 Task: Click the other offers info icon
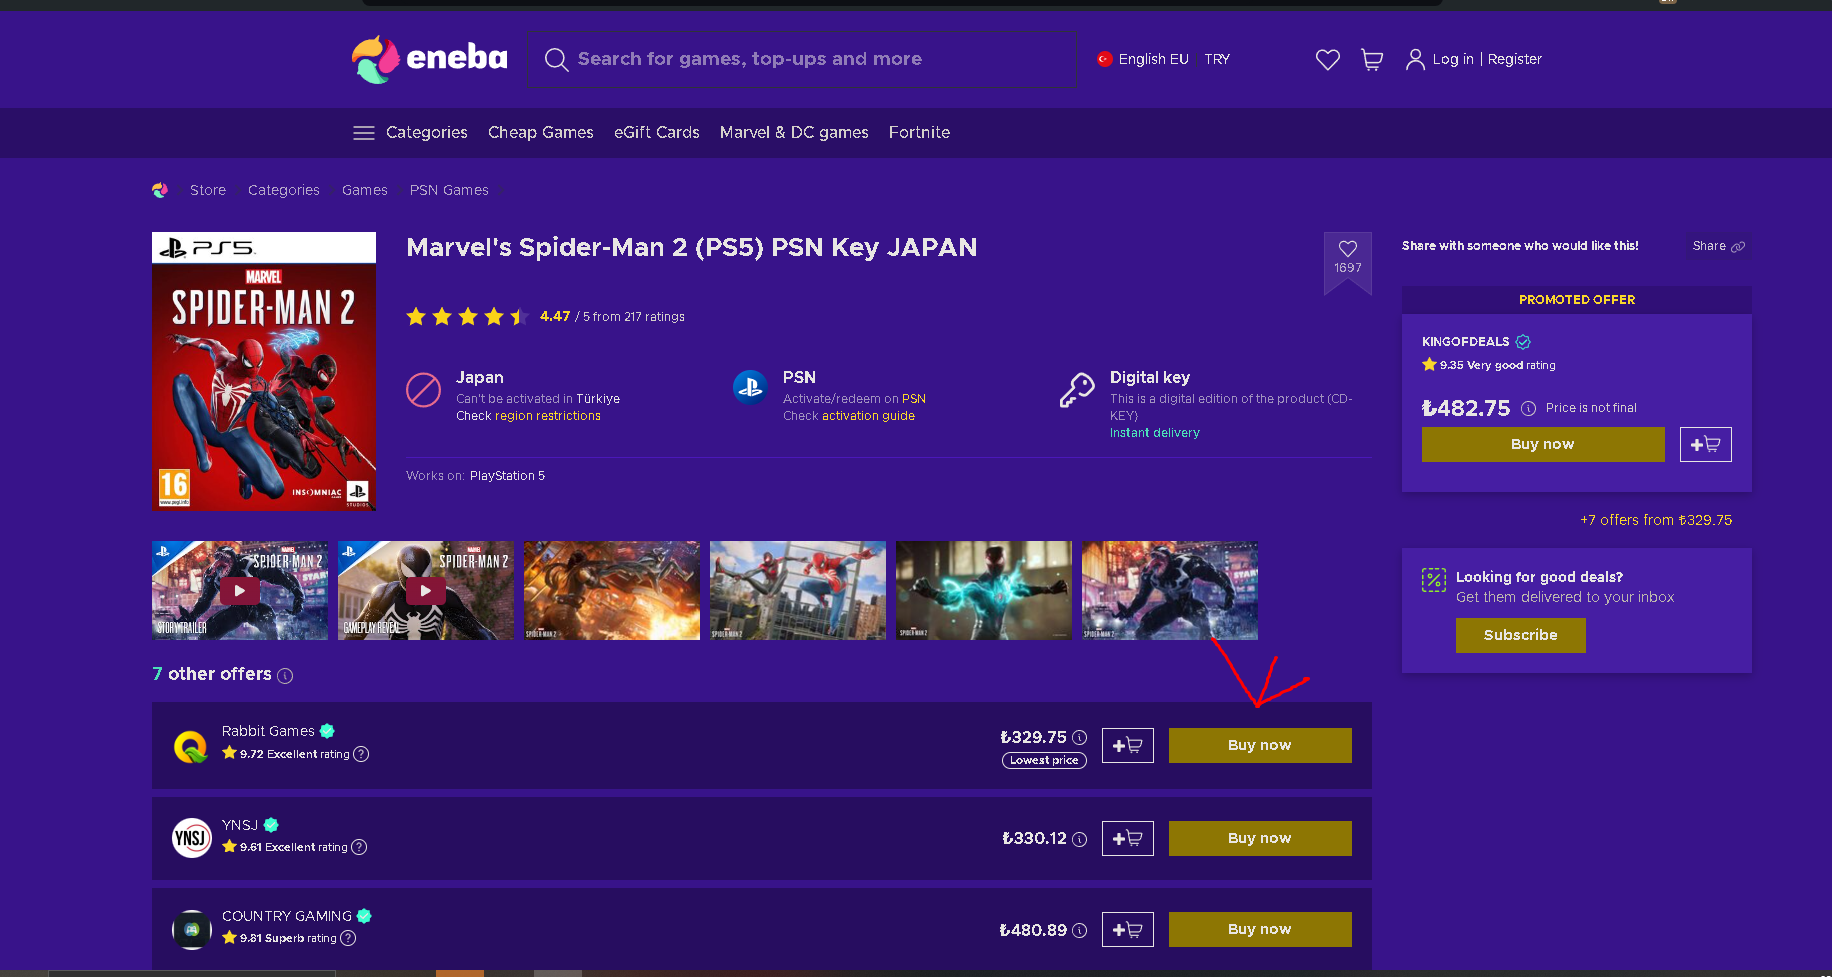[285, 676]
